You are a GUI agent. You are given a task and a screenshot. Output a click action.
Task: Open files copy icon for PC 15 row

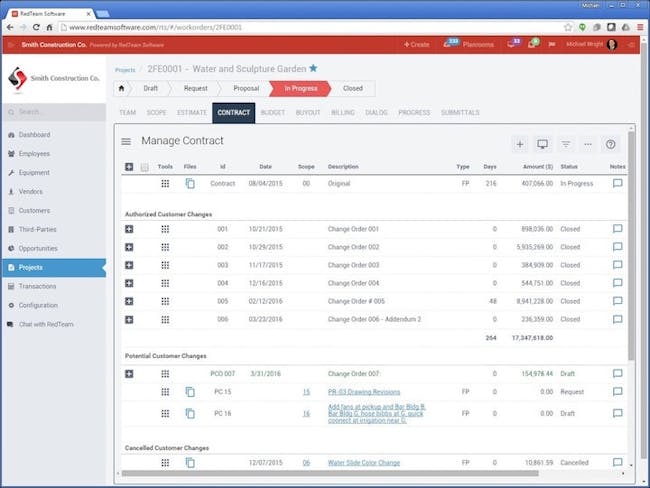click(190, 391)
